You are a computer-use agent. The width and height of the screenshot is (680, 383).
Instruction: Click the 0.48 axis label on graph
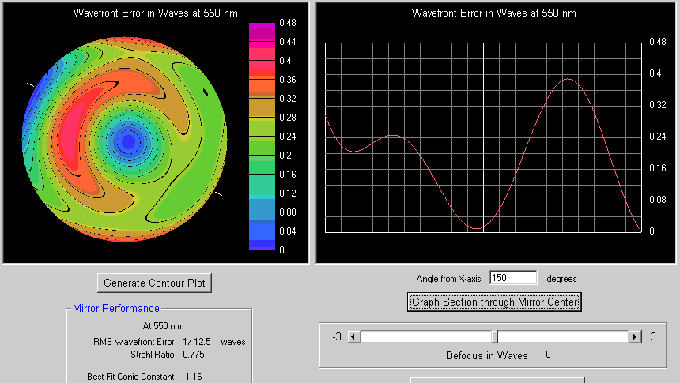point(657,42)
